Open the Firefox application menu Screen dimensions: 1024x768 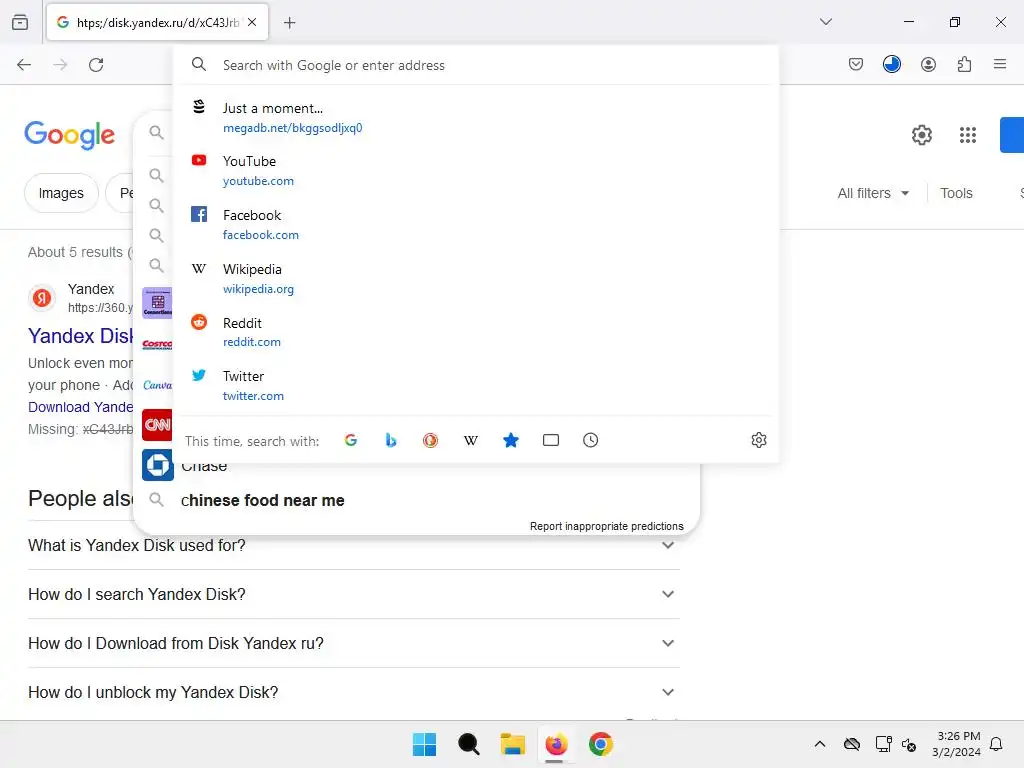pyautogui.click(x=1000, y=64)
